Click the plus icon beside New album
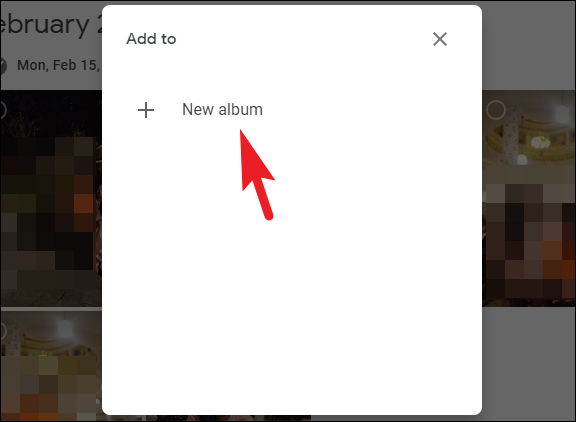 (x=146, y=110)
